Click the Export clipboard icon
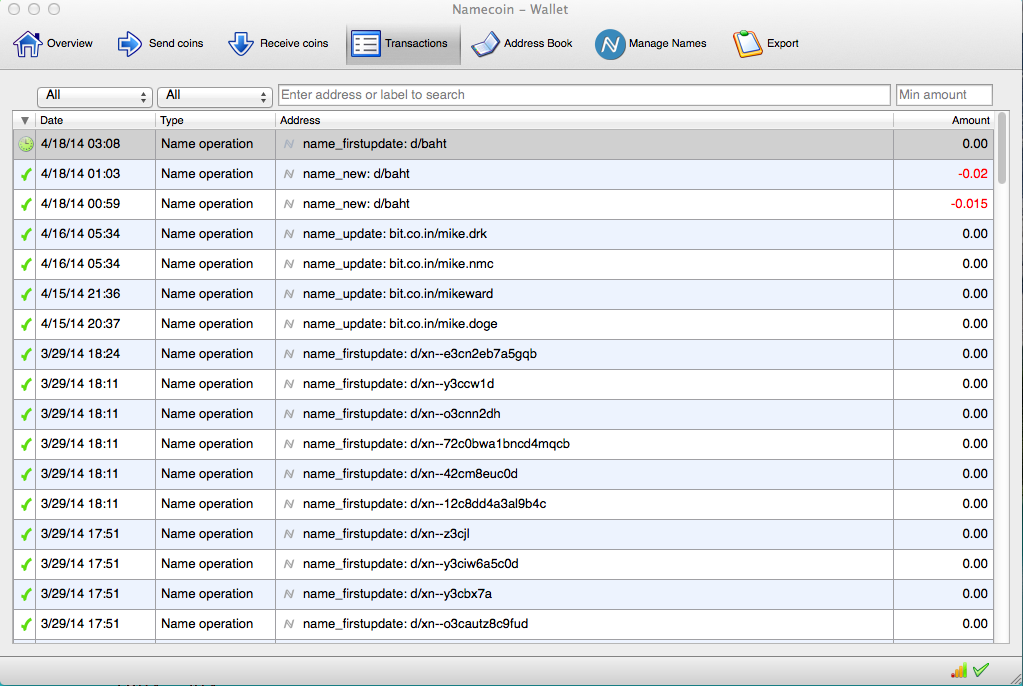The height and width of the screenshot is (686, 1023). [748, 44]
